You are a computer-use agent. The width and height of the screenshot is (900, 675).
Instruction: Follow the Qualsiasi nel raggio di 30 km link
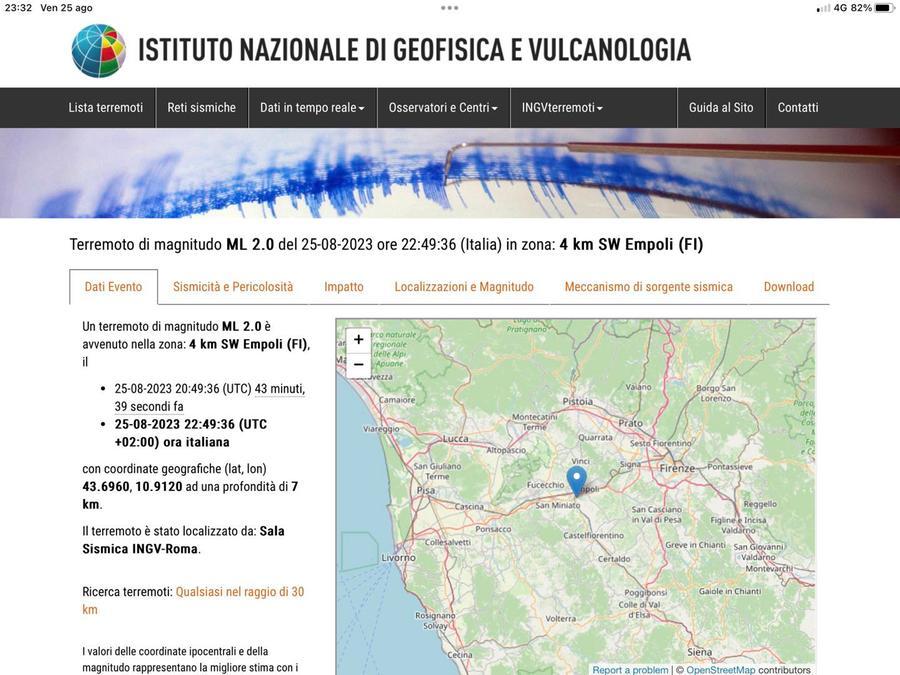tap(193, 600)
